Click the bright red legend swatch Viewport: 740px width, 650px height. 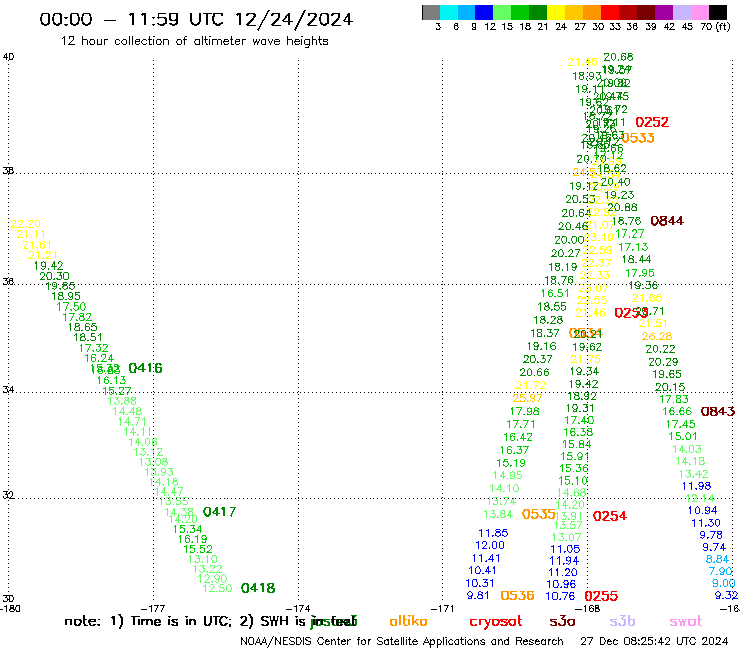pyautogui.click(x=610, y=12)
